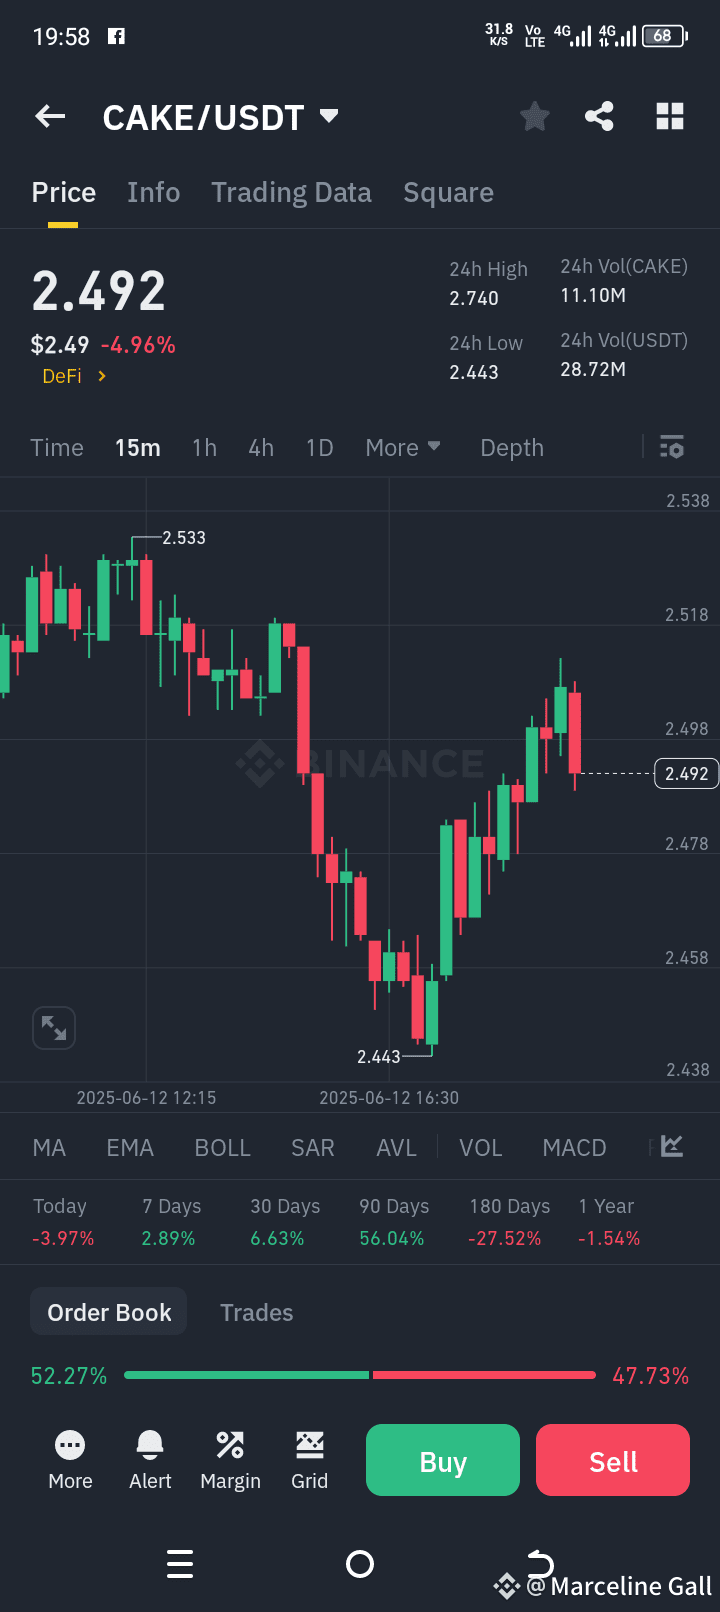This screenshot has height=1612, width=720.
Task: Open Grid trading icon
Action: (310, 1459)
